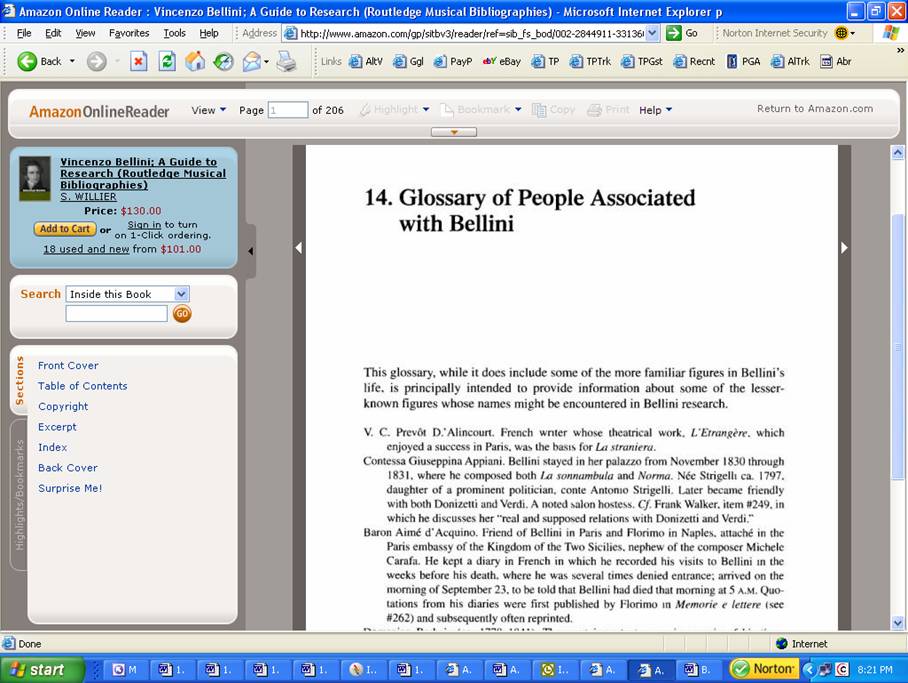Click the Add to Cart button
This screenshot has height=683, width=908.
pyautogui.click(x=64, y=229)
